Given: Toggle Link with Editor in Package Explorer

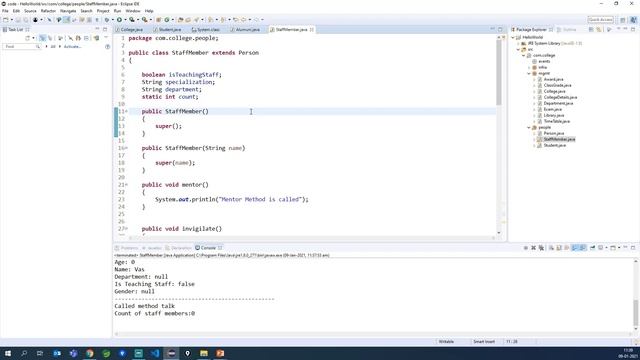Looking at the screenshot, I should 599,29.
